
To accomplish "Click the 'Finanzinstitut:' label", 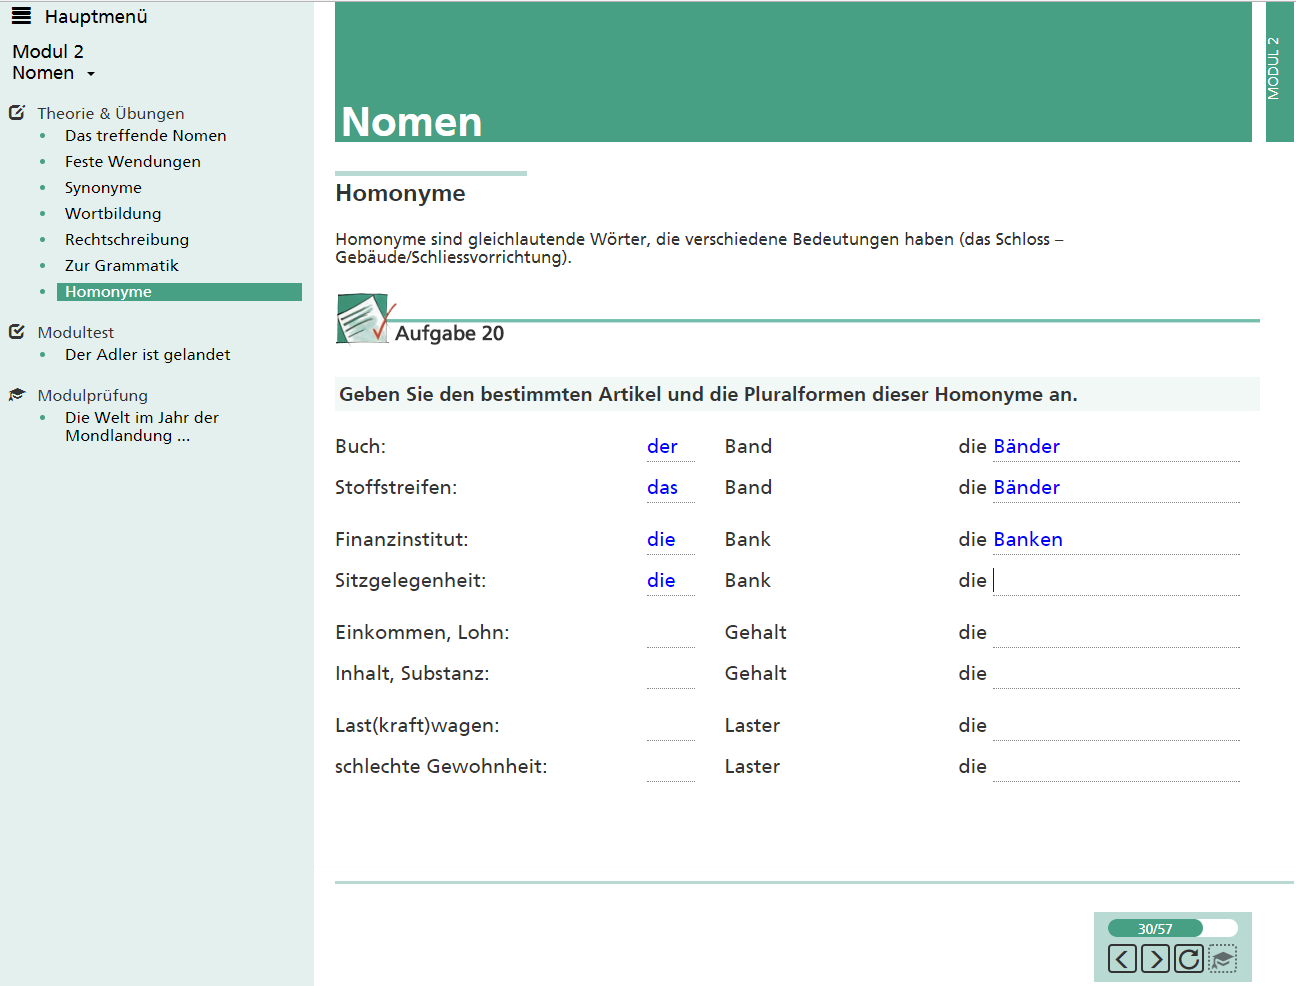I will 401,540.
